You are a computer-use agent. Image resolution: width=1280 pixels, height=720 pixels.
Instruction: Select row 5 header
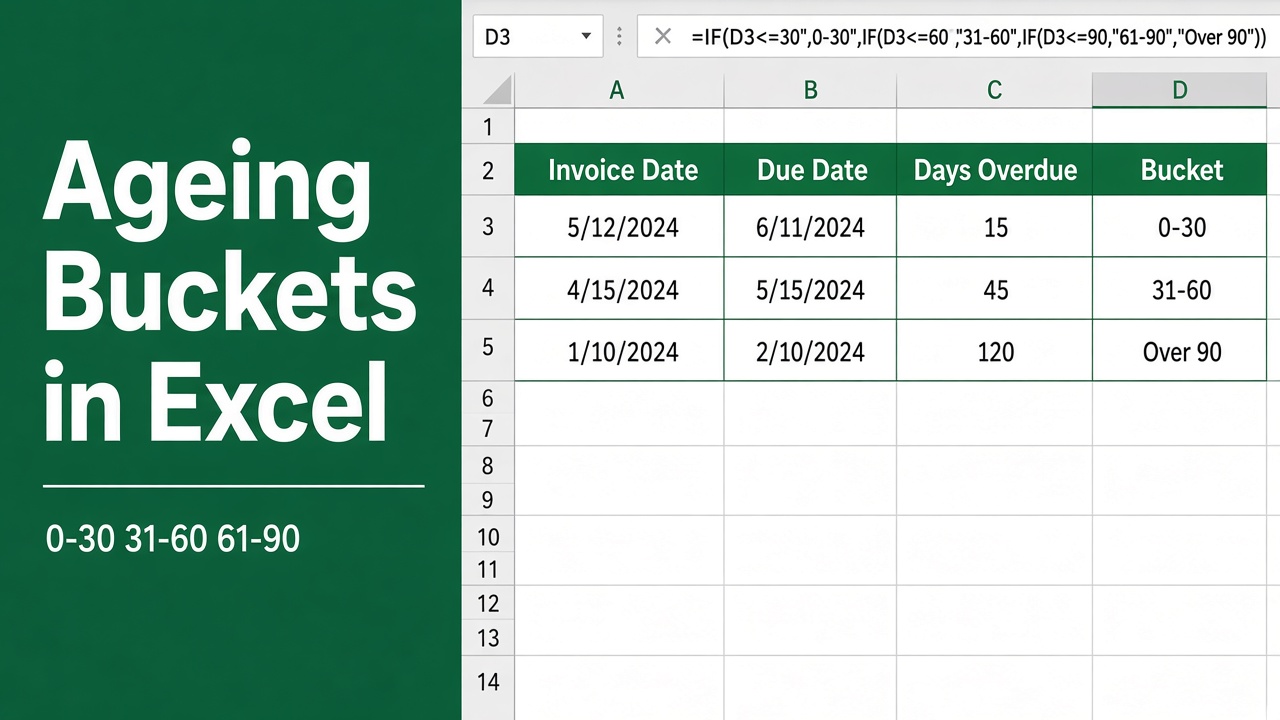(x=488, y=348)
